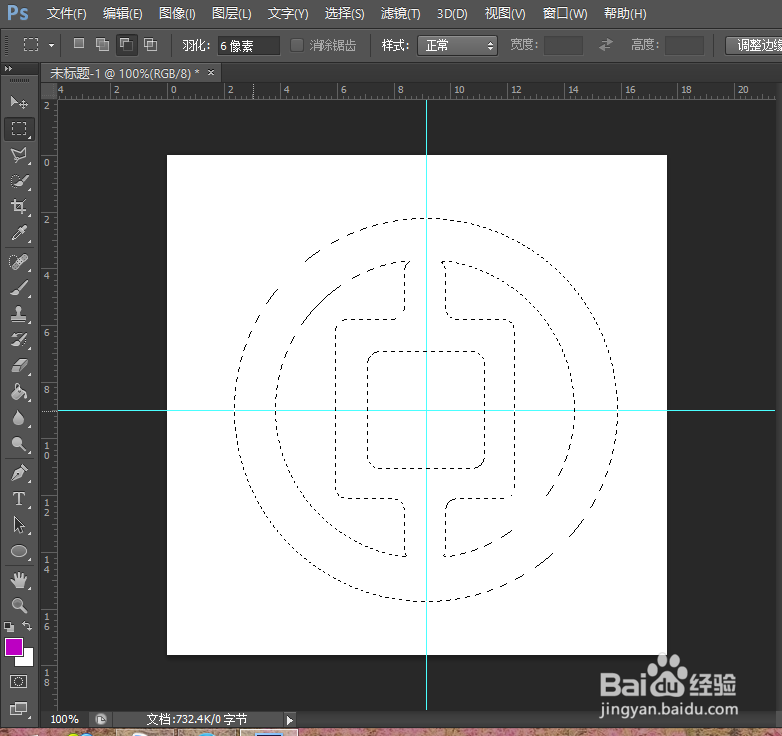This screenshot has width=782, height=736.
Task: Open the 文件(F) menu
Action: point(66,13)
